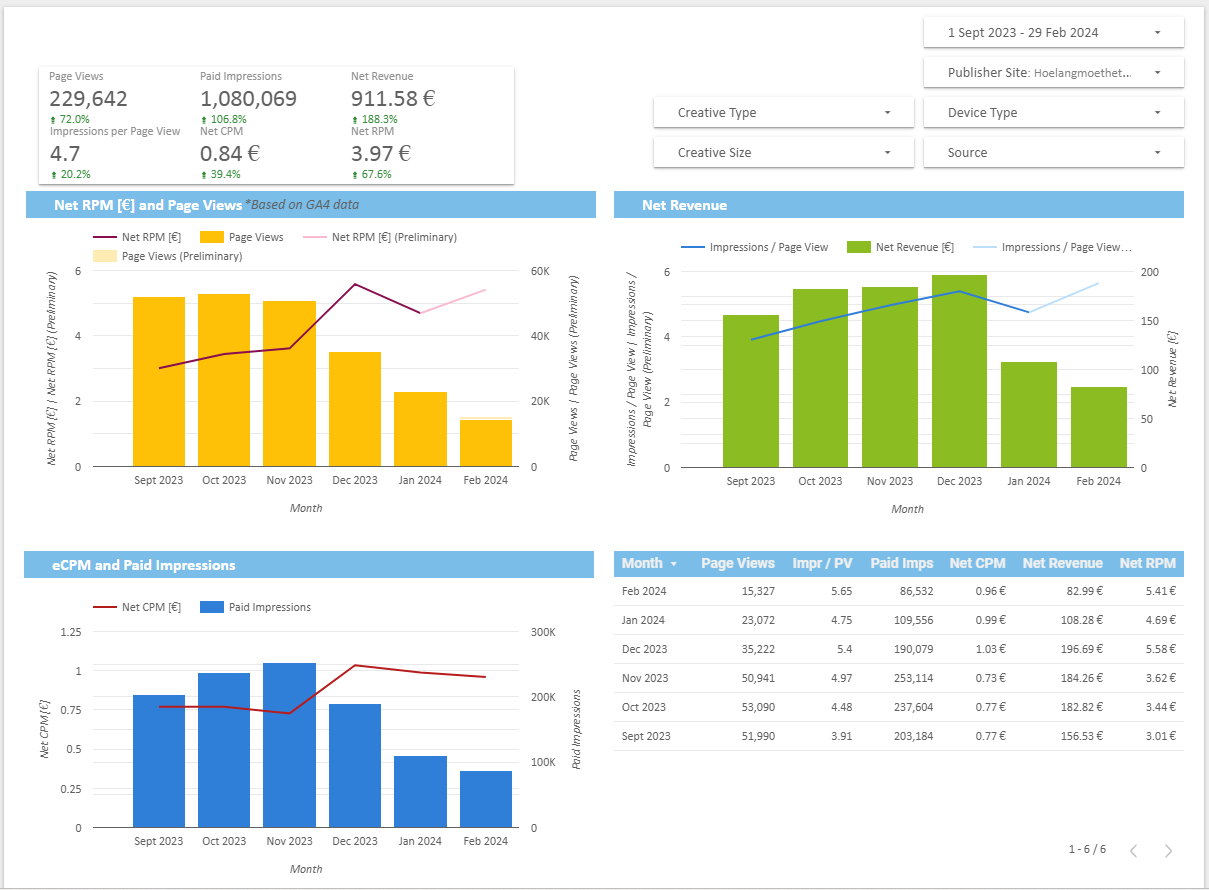The image size is (1209, 890).
Task: Click the 5.41 € net RPM cell
Action: (1160, 591)
